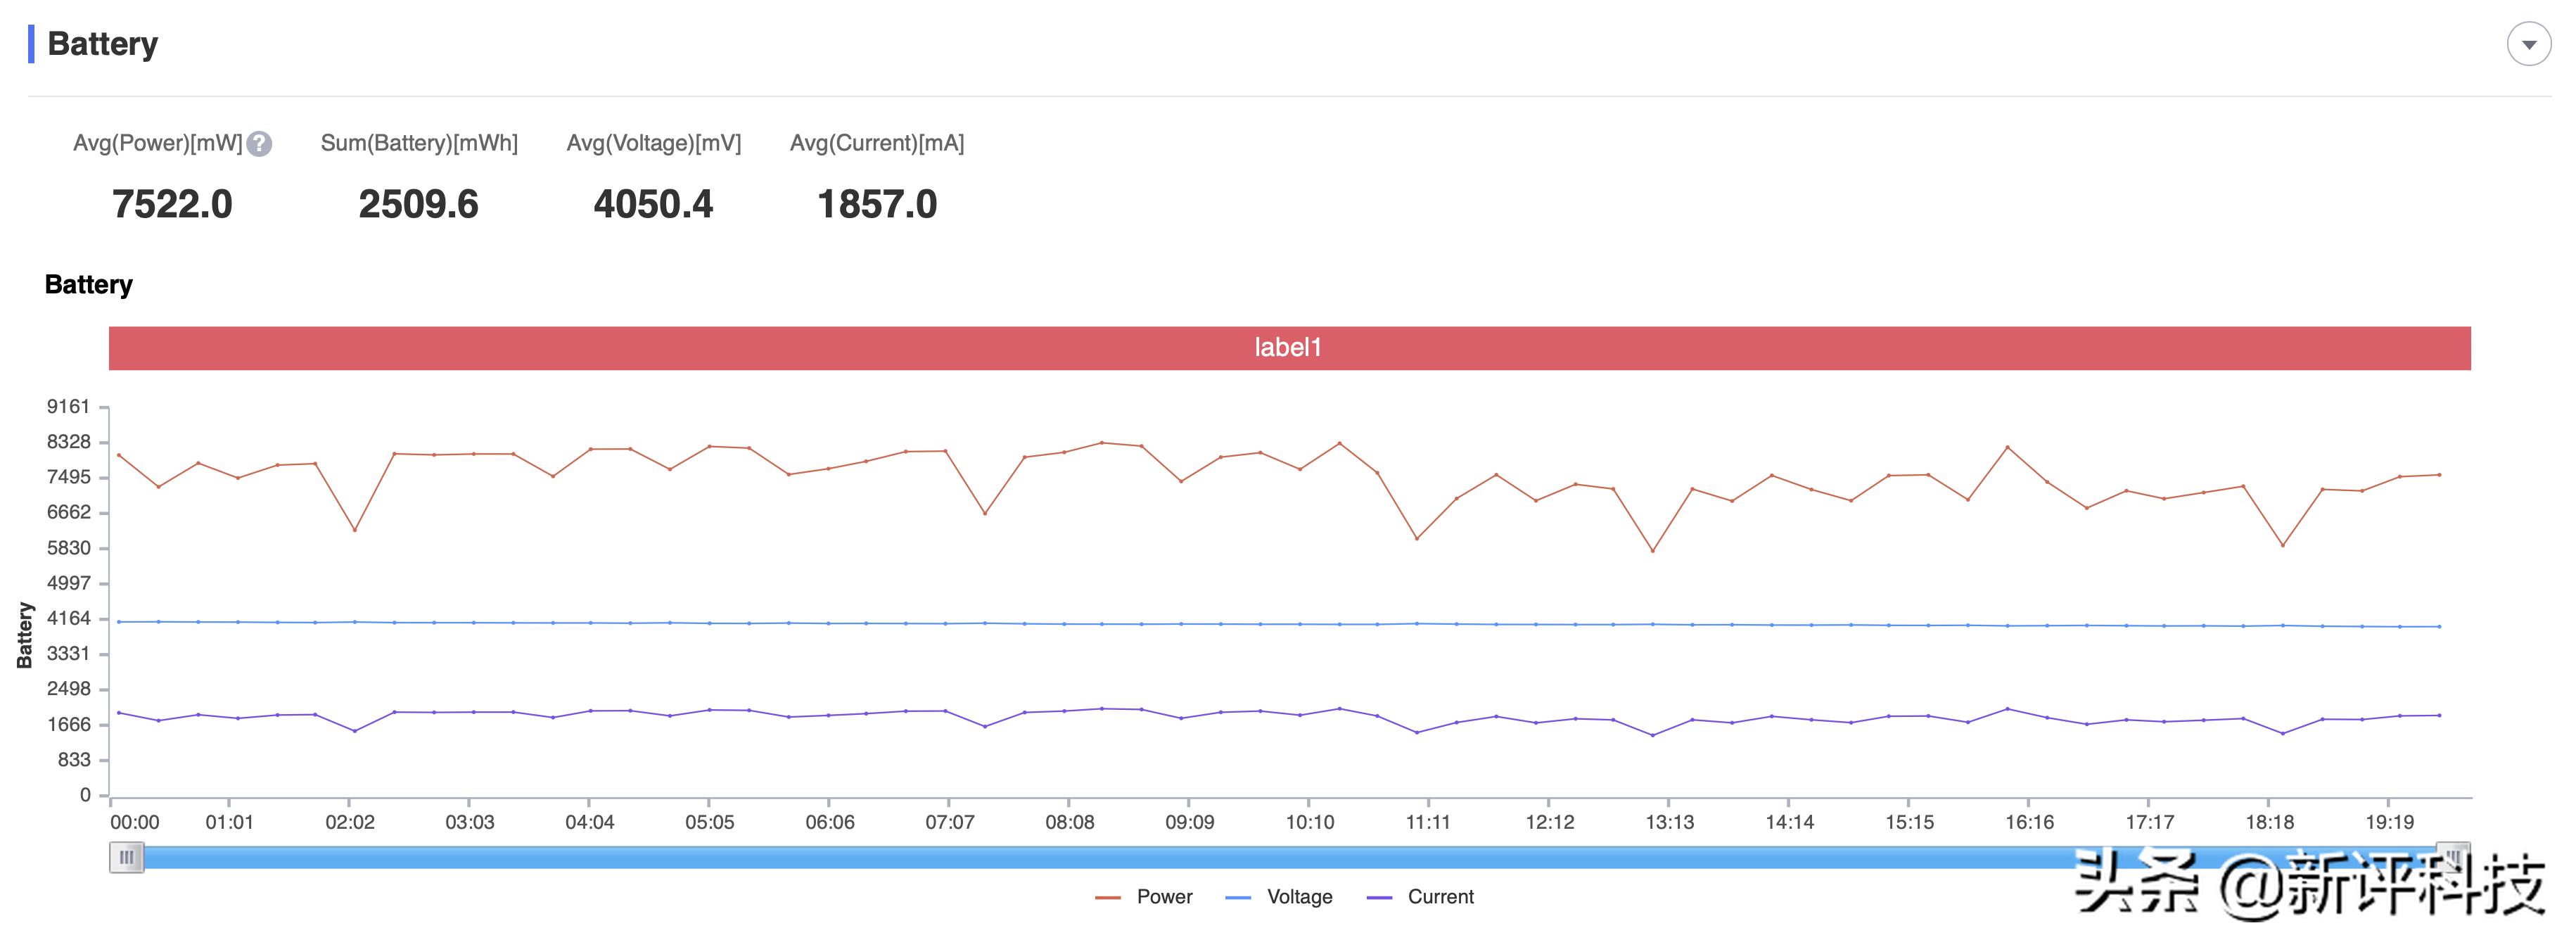Click the Avg(Voltage)[mV] value 4050.4
The width and height of the screenshot is (2576, 947).
[653, 204]
